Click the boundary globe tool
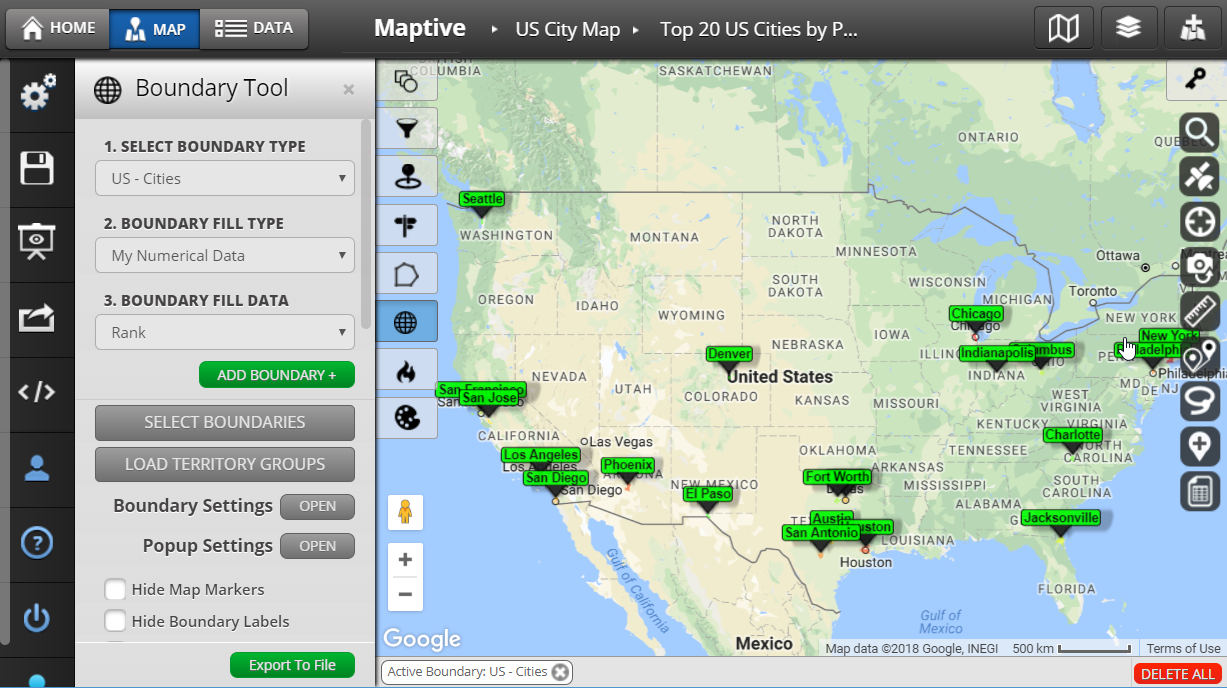The image size is (1227, 688). [407, 321]
